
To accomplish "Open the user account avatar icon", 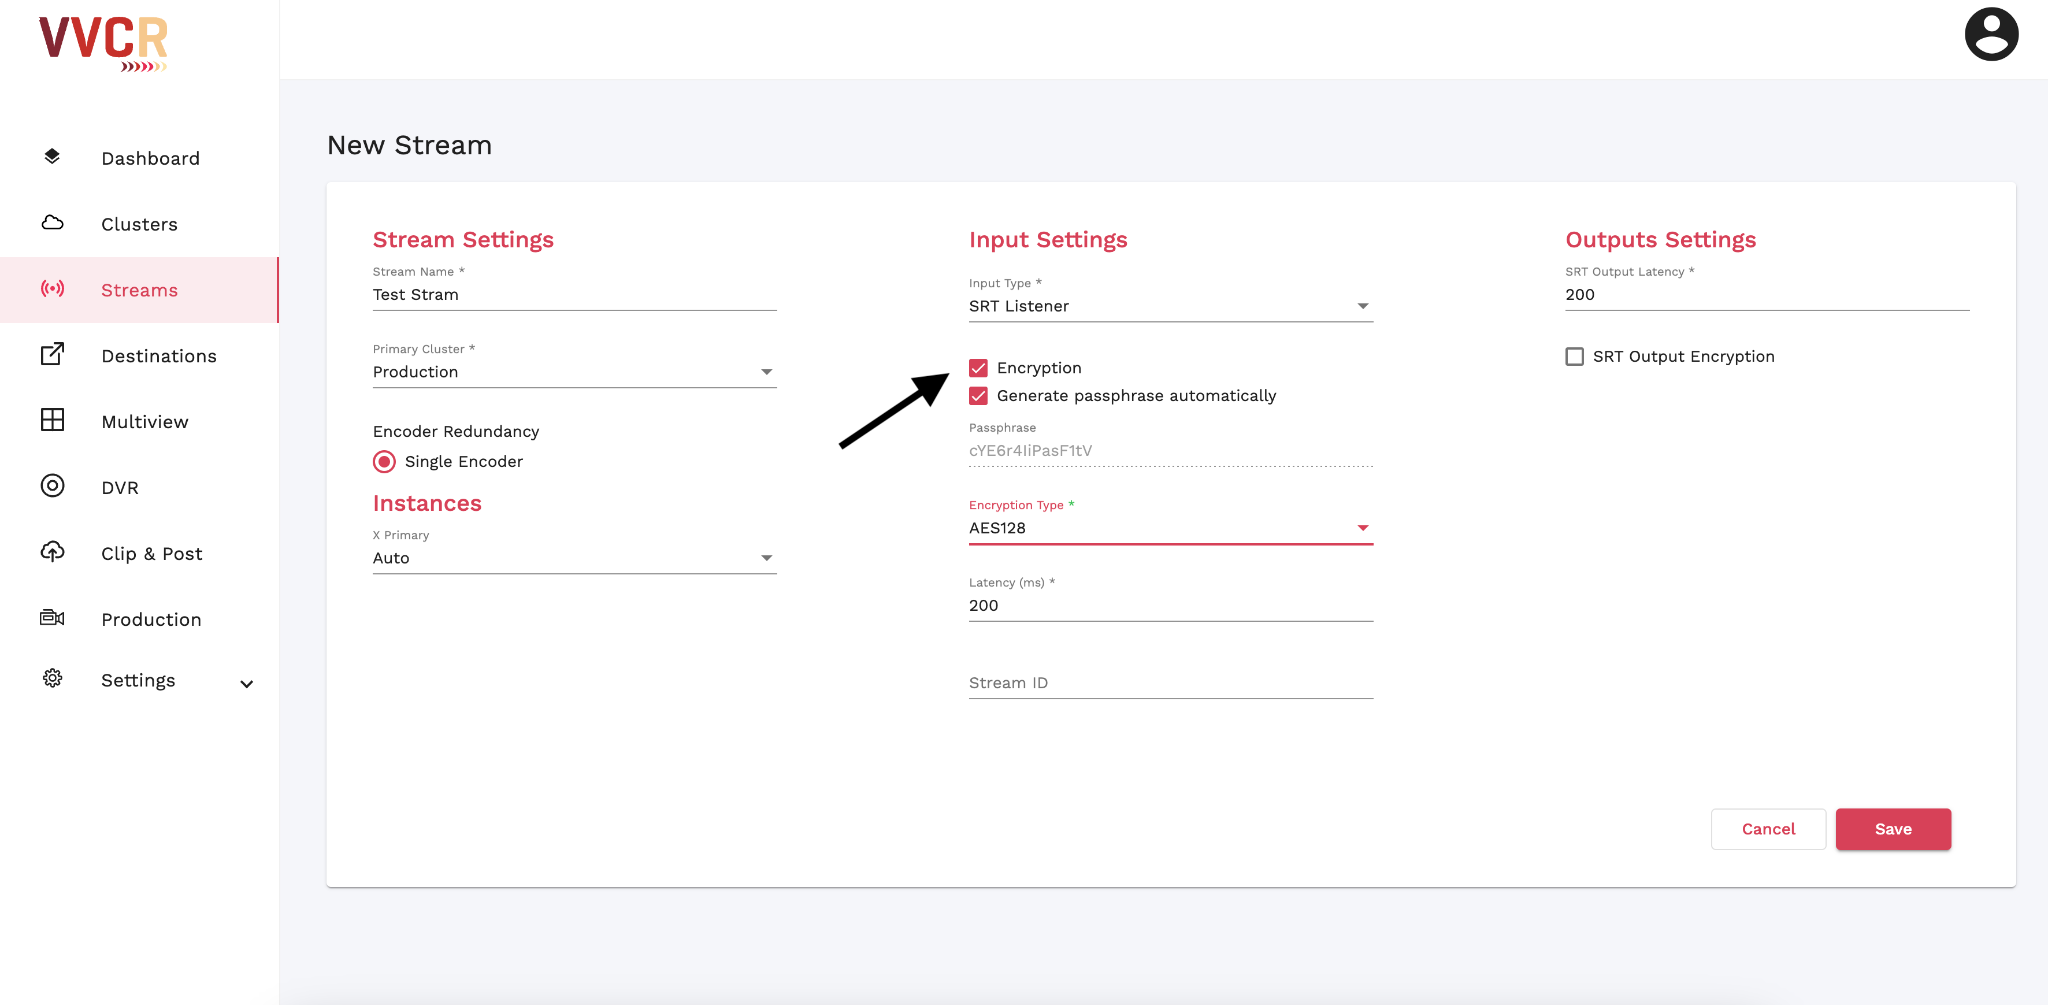I will (x=1990, y=35).
